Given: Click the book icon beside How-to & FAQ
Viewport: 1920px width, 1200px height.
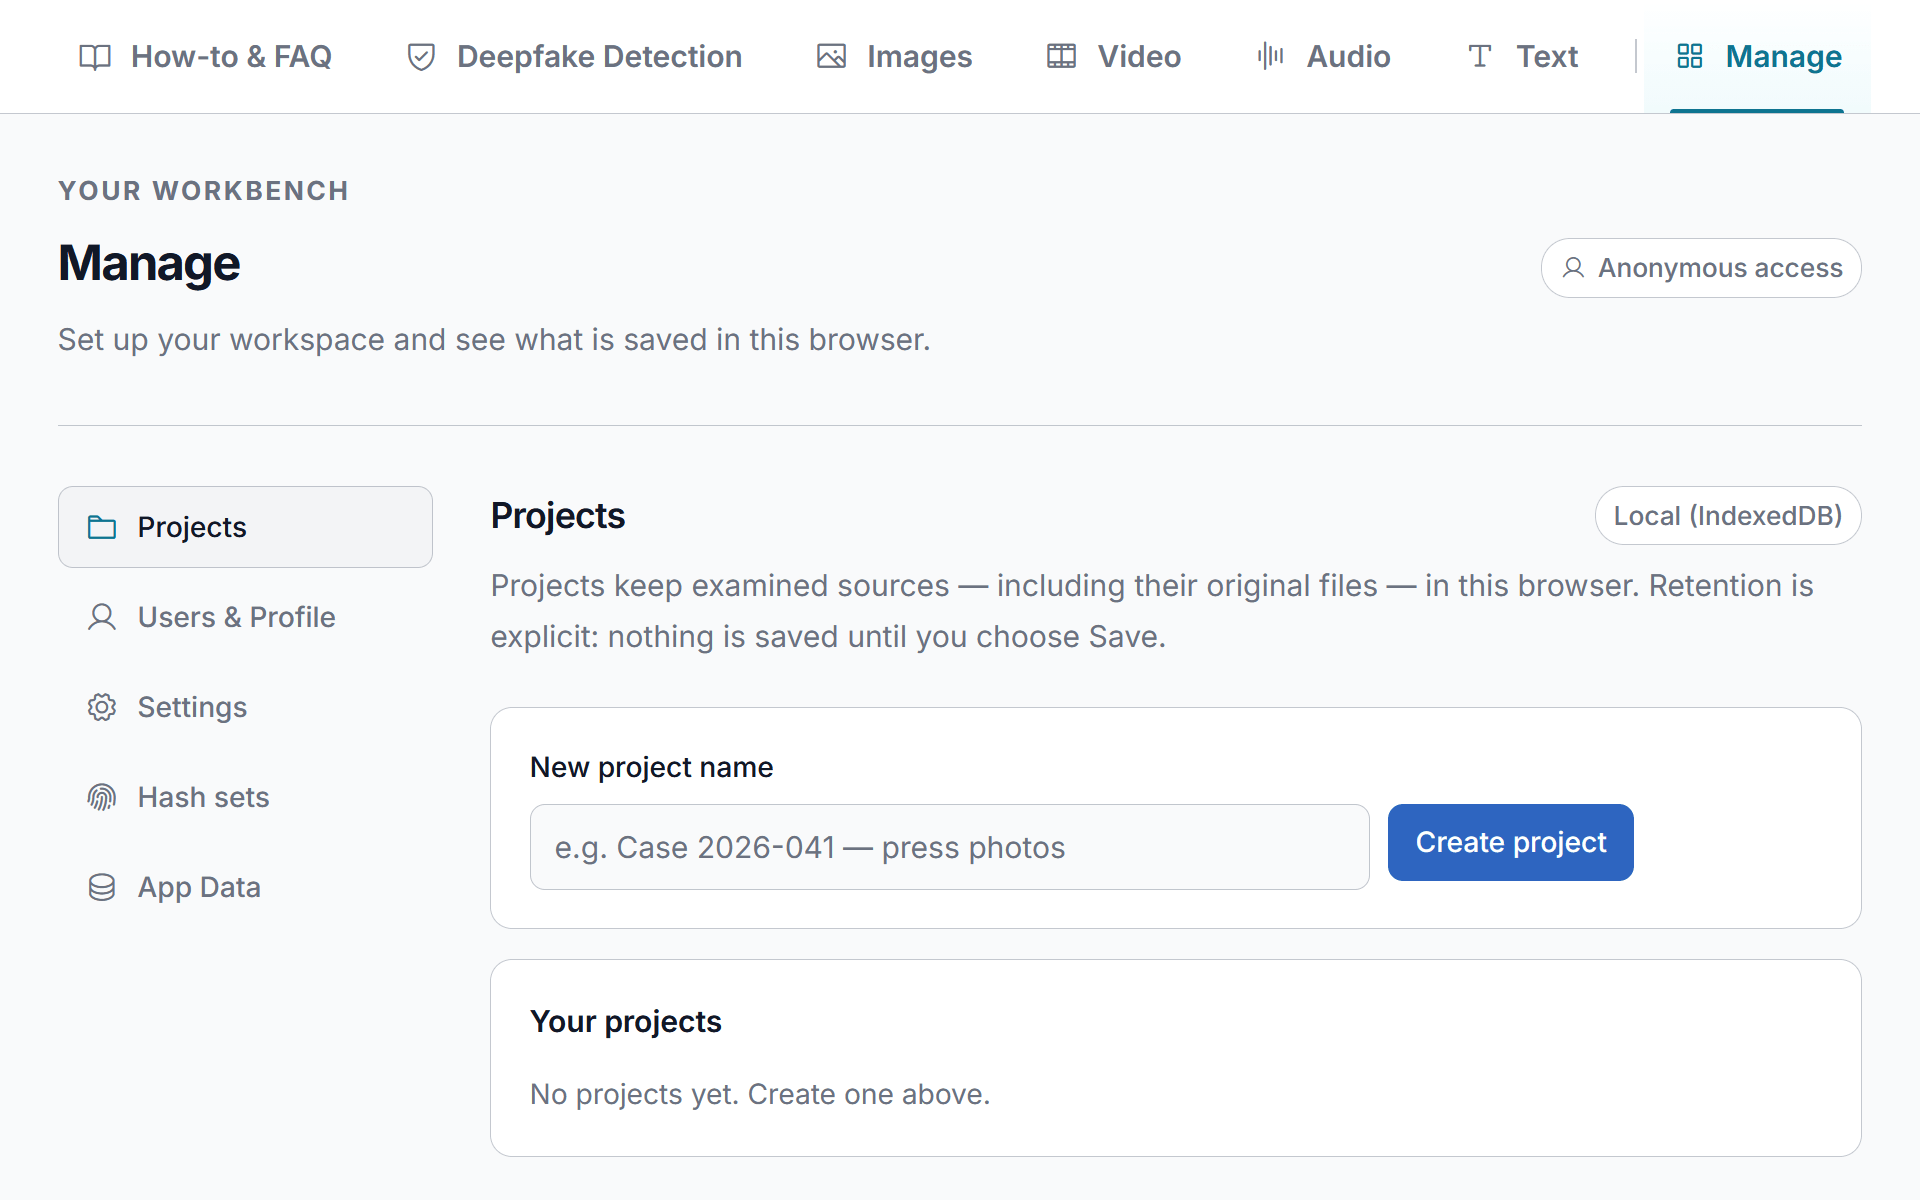Looking at the screenshot, I should (x=95, y=57).
